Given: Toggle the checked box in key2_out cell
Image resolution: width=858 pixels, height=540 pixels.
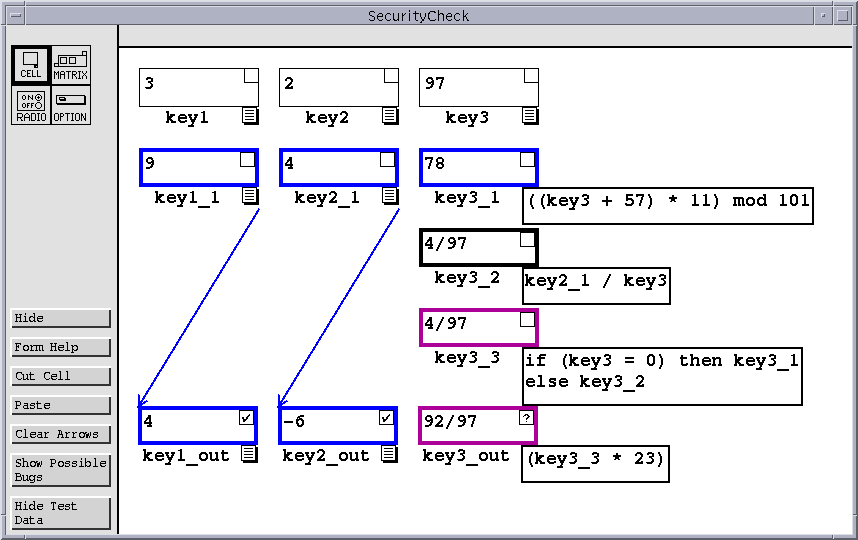Looking at the screenshot, I should point(386,418).
